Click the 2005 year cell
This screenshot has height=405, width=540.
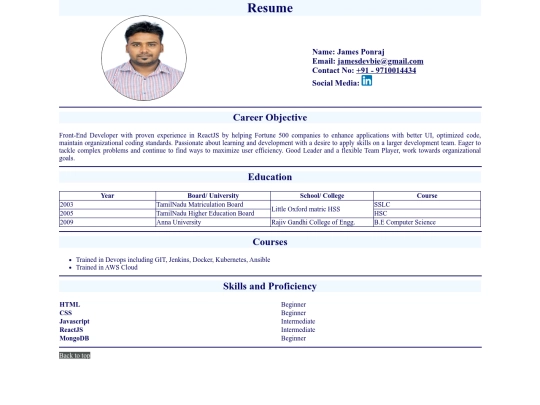pos(107,214)
